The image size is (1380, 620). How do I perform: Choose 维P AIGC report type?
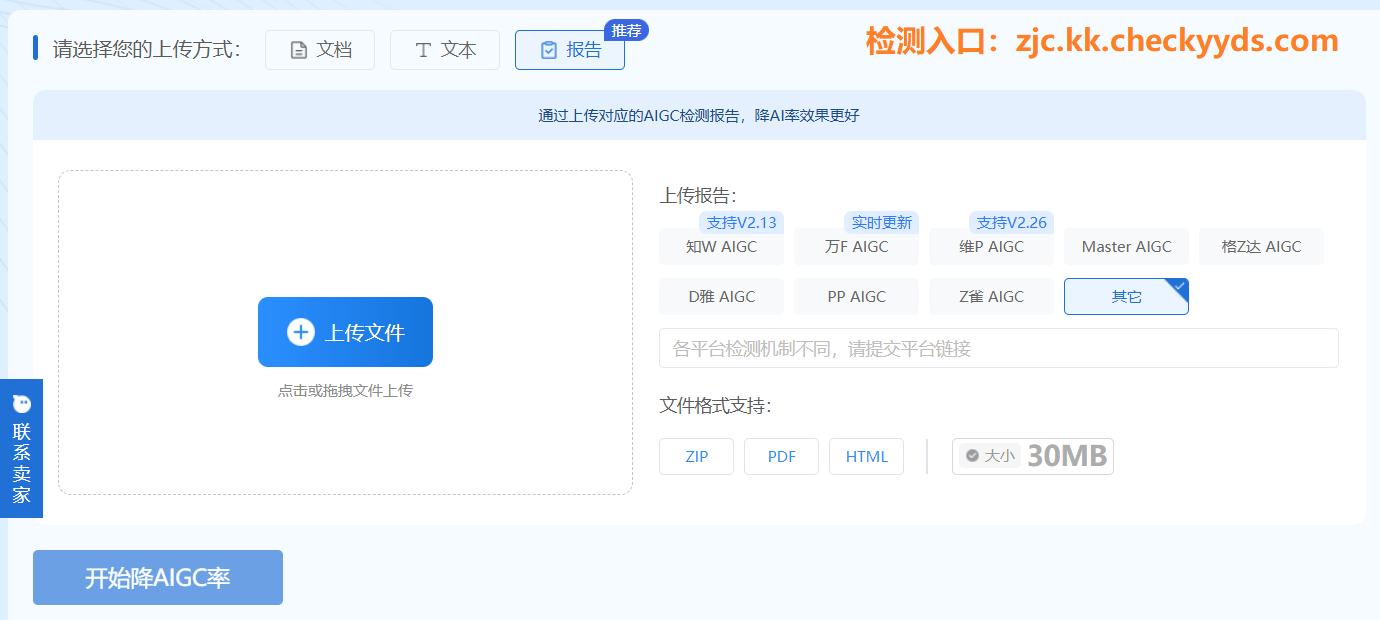(x=991, y=247)
